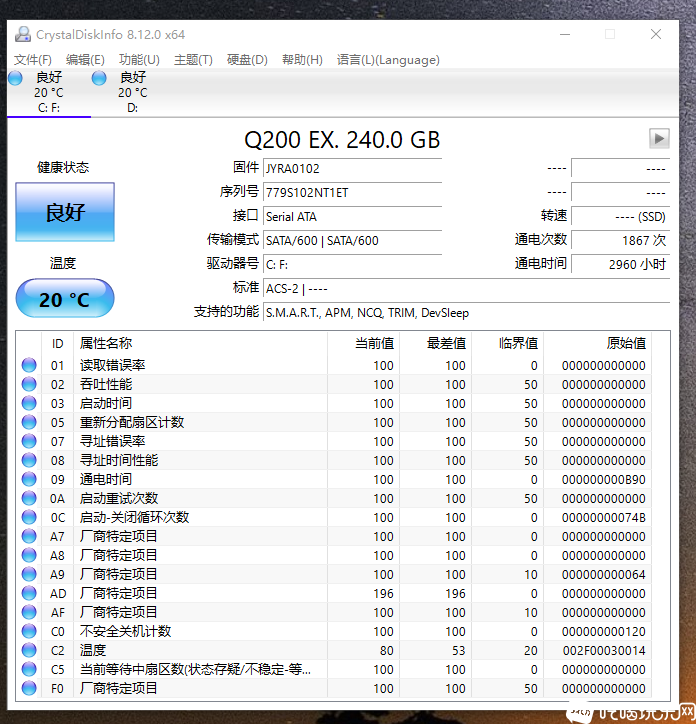The width and height of the screenshot is (696, 724).
Task: Click the blue status orb for disk C: F:
Action: tap(15, 78)
